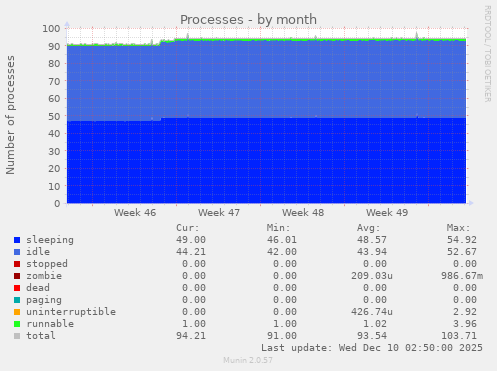Click sleeping current value 49.00
The height and width of the screenshot is (371, 497).
(x=191, y=240)
